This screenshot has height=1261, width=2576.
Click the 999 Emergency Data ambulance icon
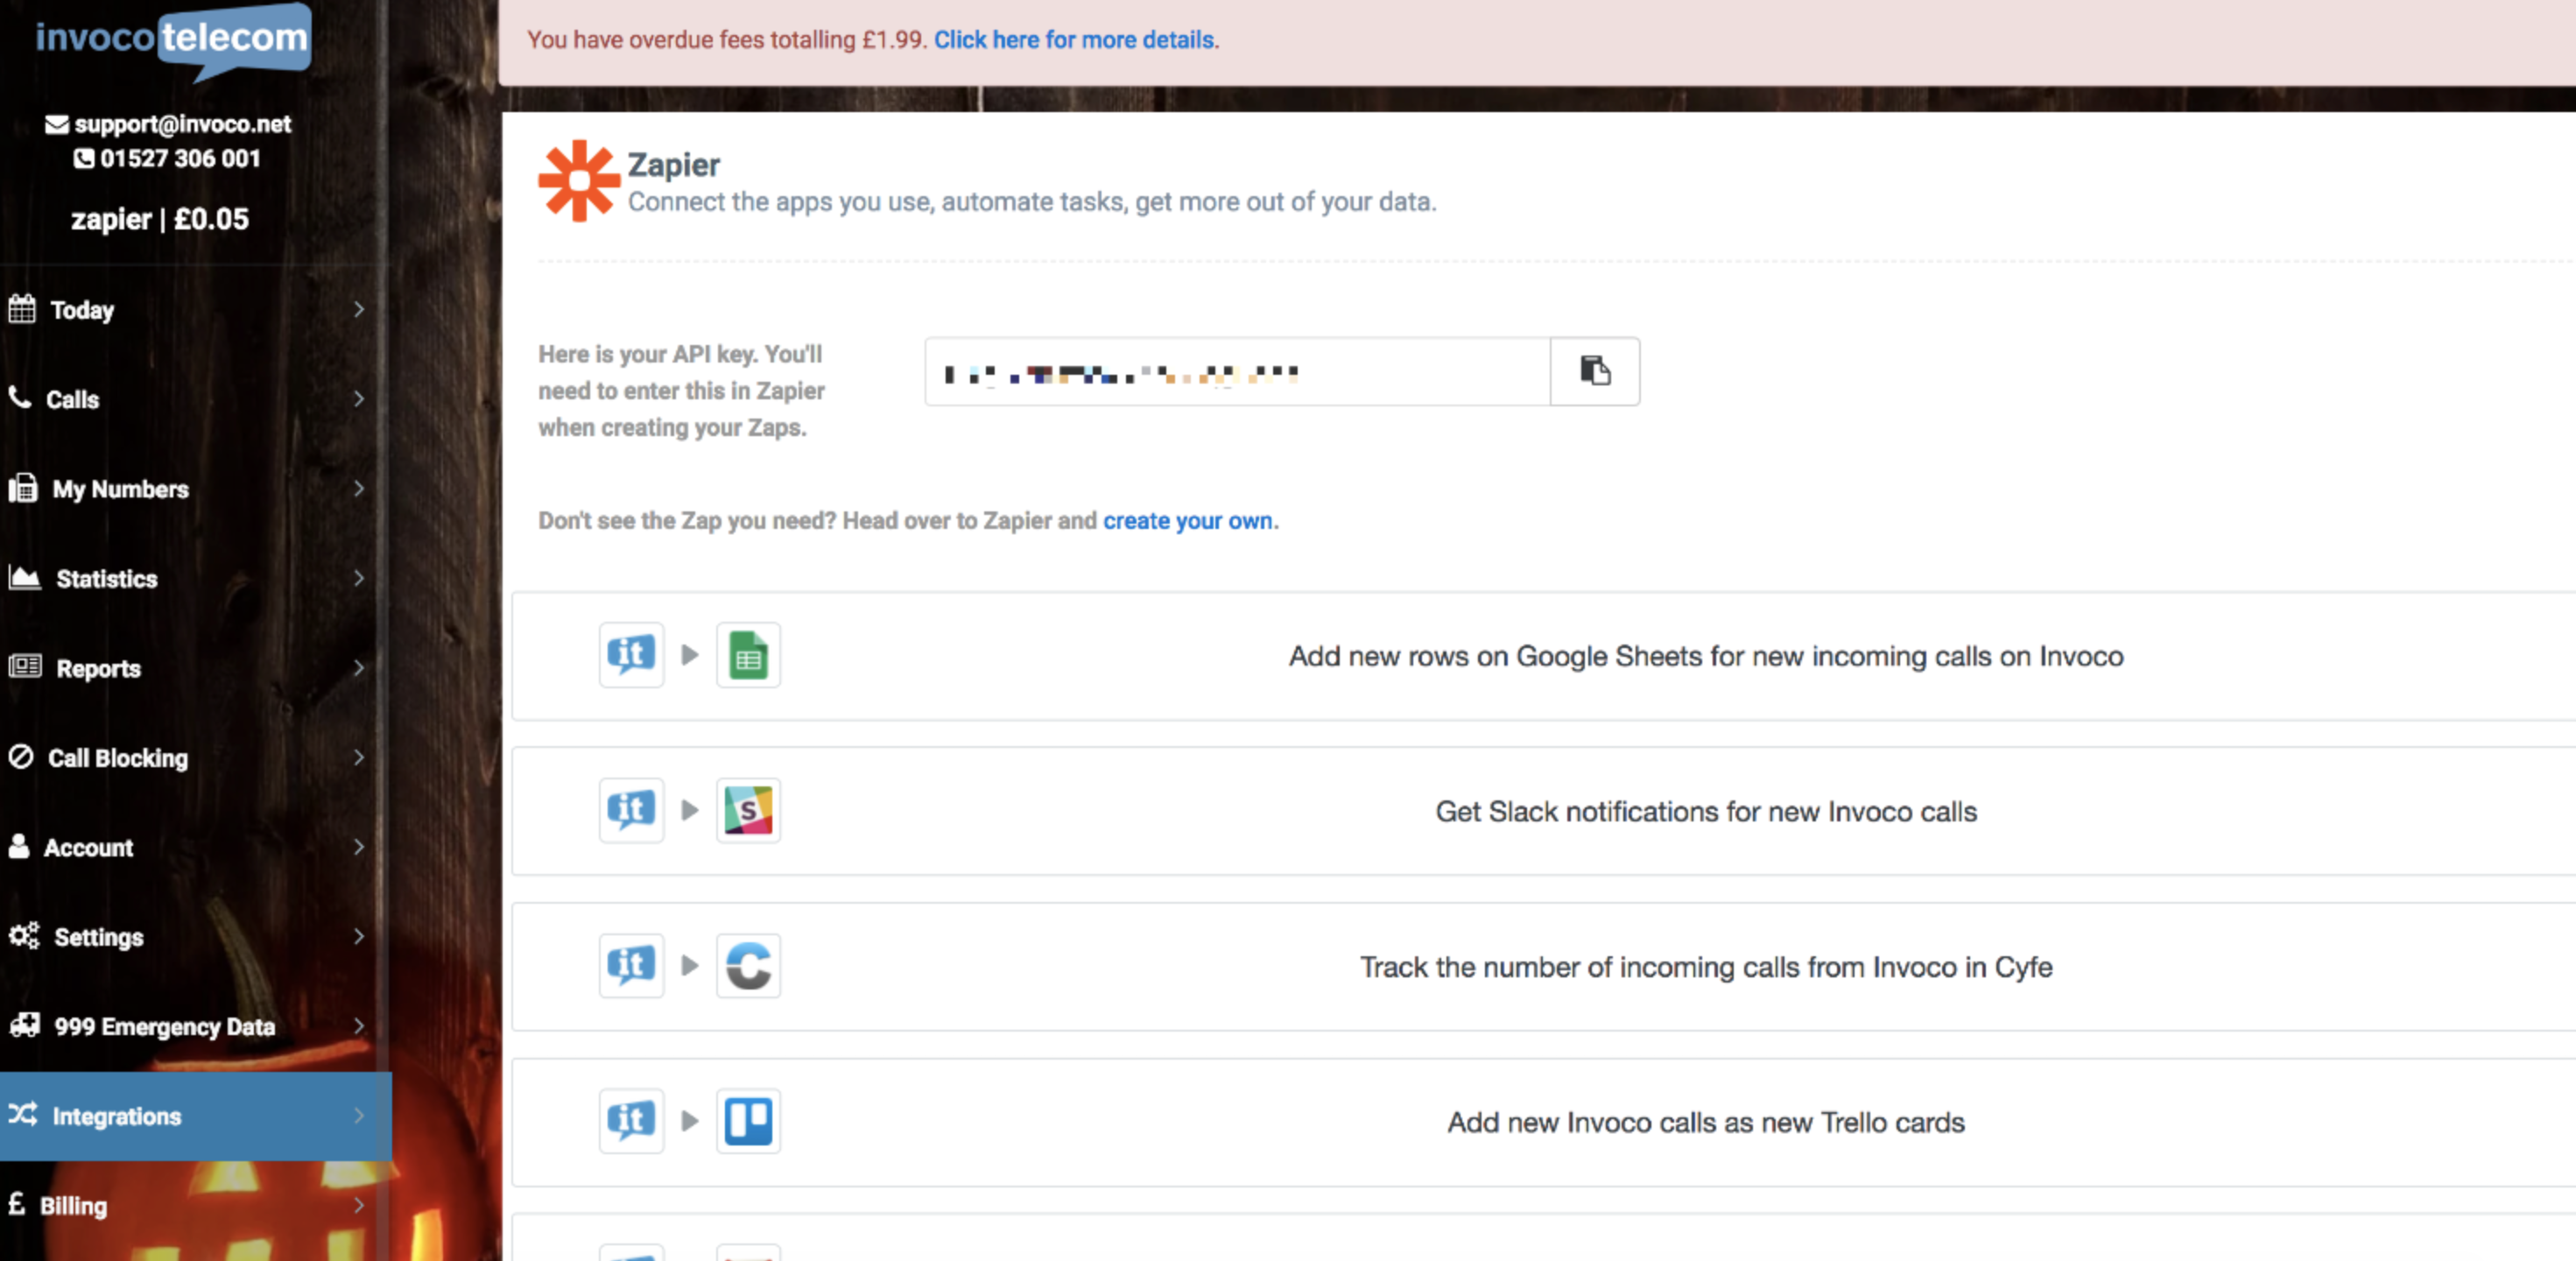[x=24, y=1025]
